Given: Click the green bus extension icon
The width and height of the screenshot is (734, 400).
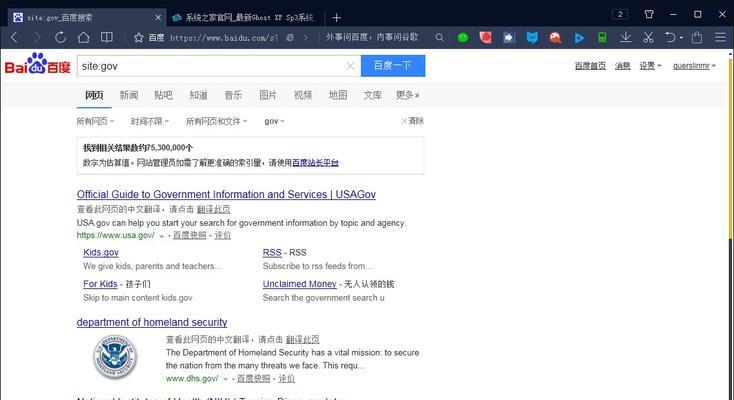Looking at the screenshot, I should (602, 38).
